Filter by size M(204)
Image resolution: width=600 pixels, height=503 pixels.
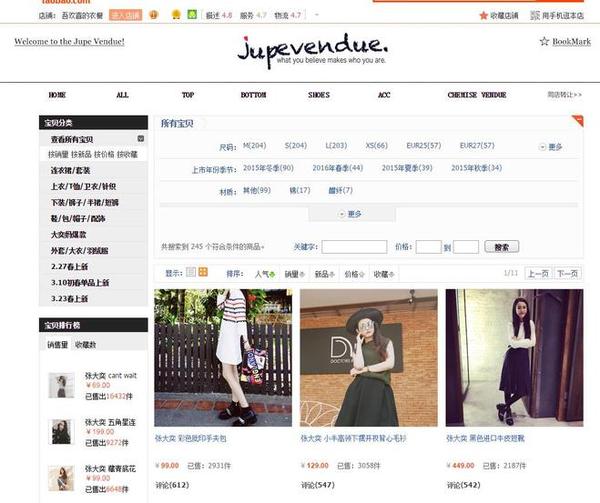click(x=254, y=145)
